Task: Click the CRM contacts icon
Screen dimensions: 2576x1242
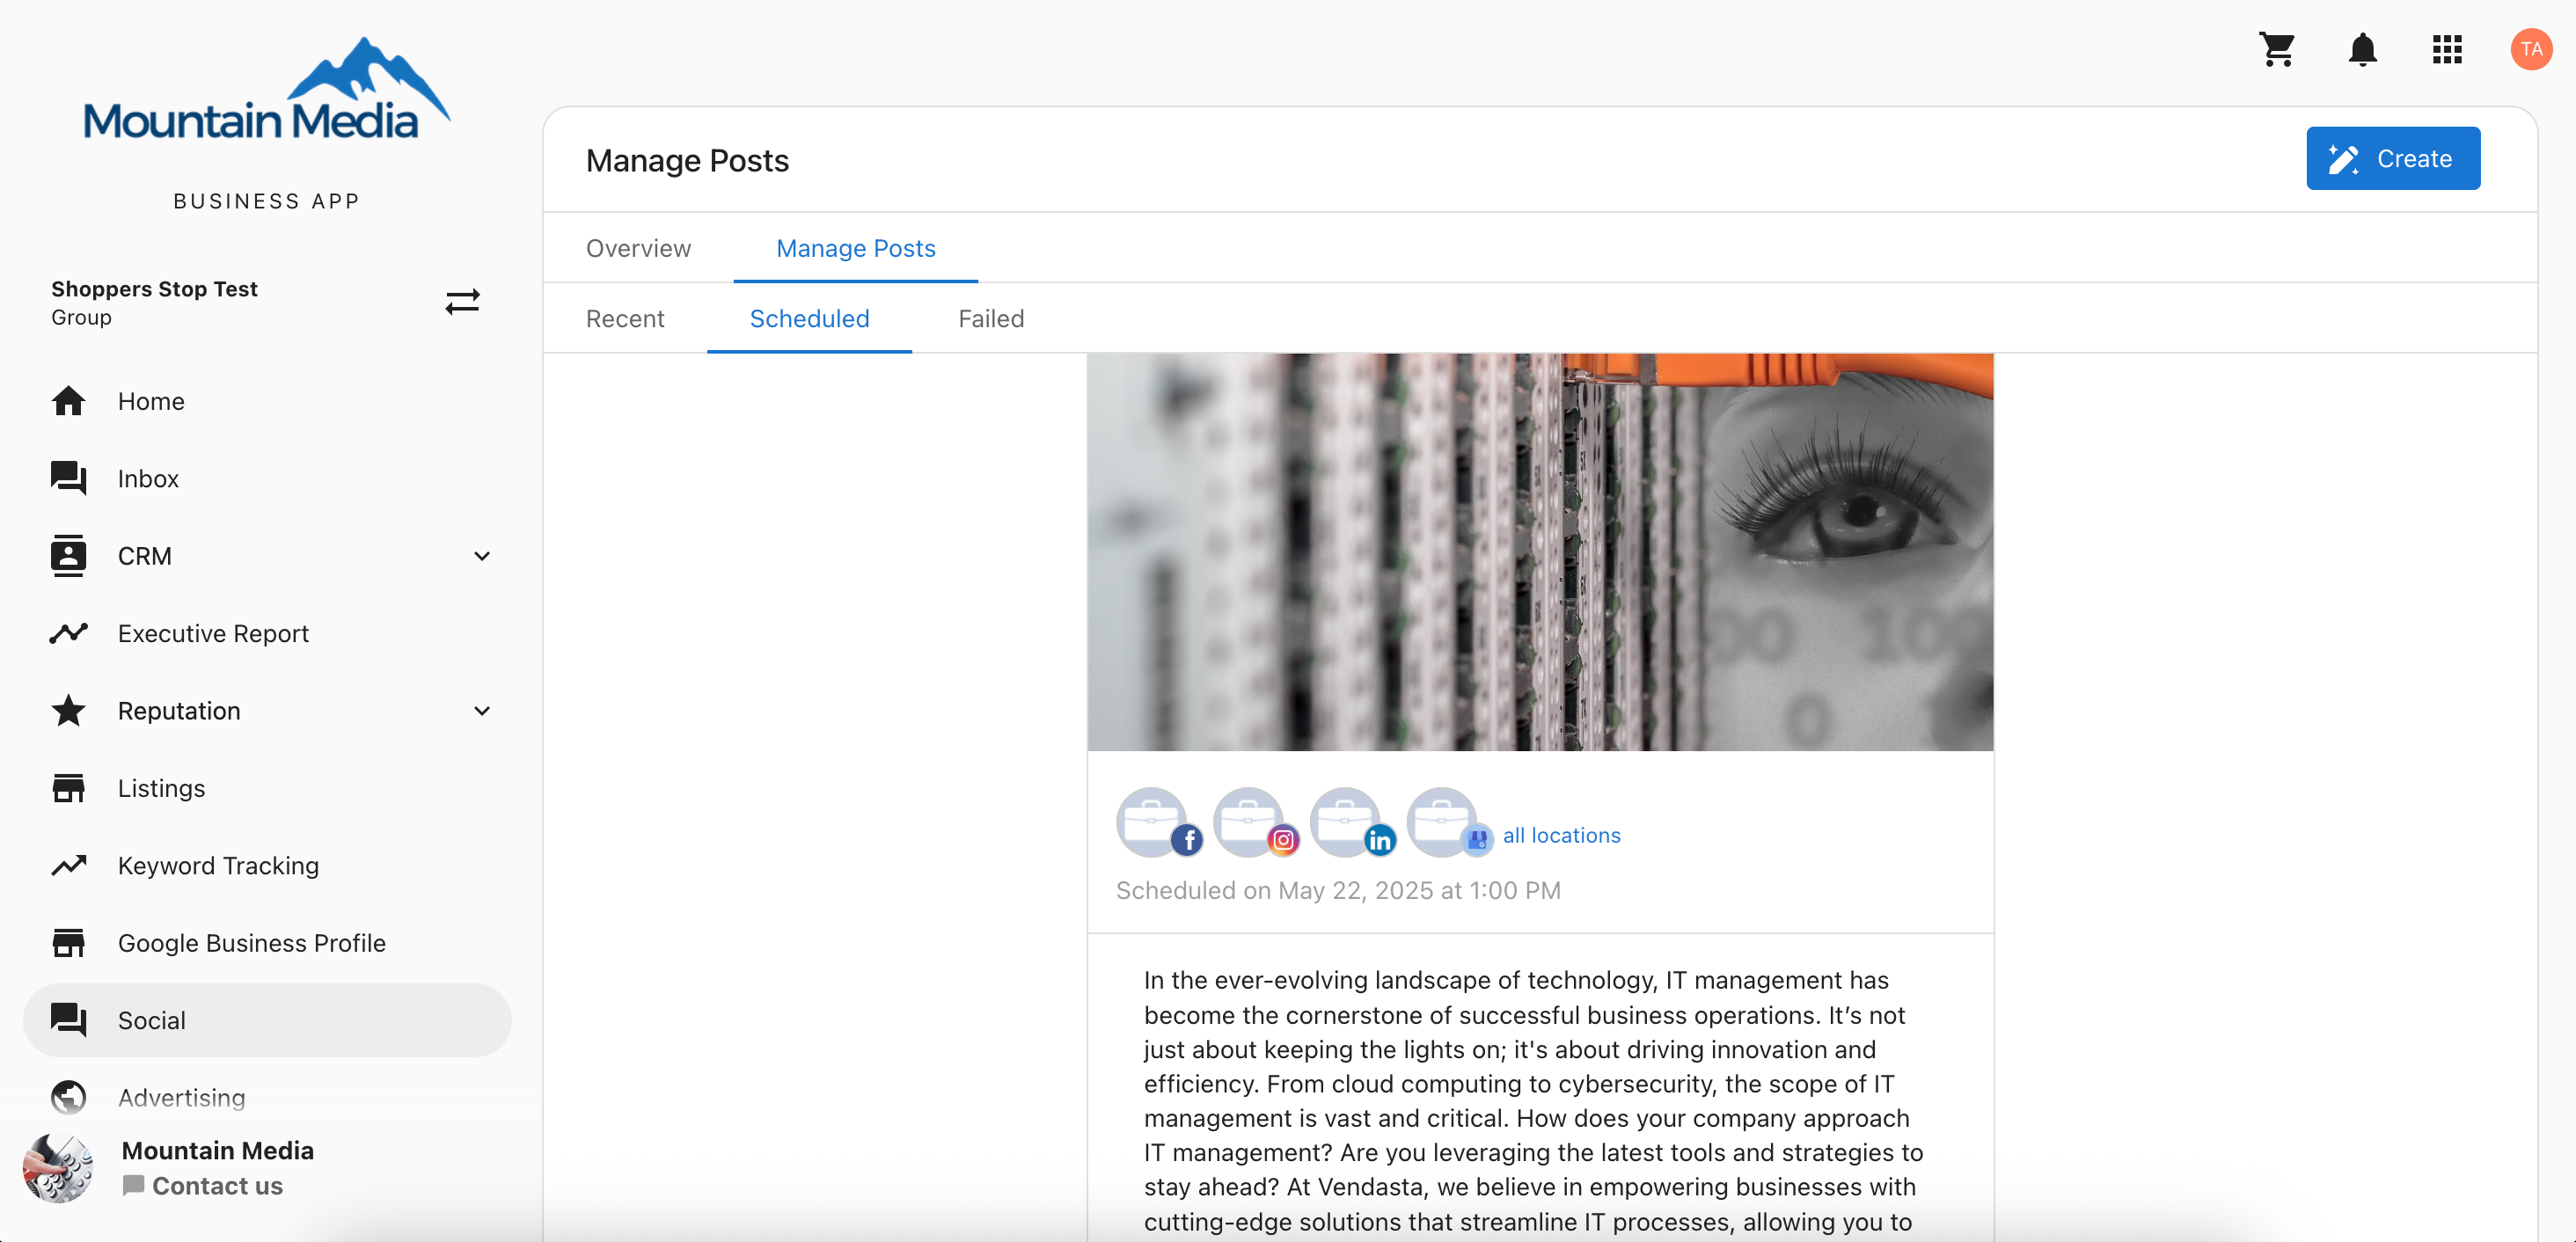Action: pyautogui.click(x=68, y=555)
